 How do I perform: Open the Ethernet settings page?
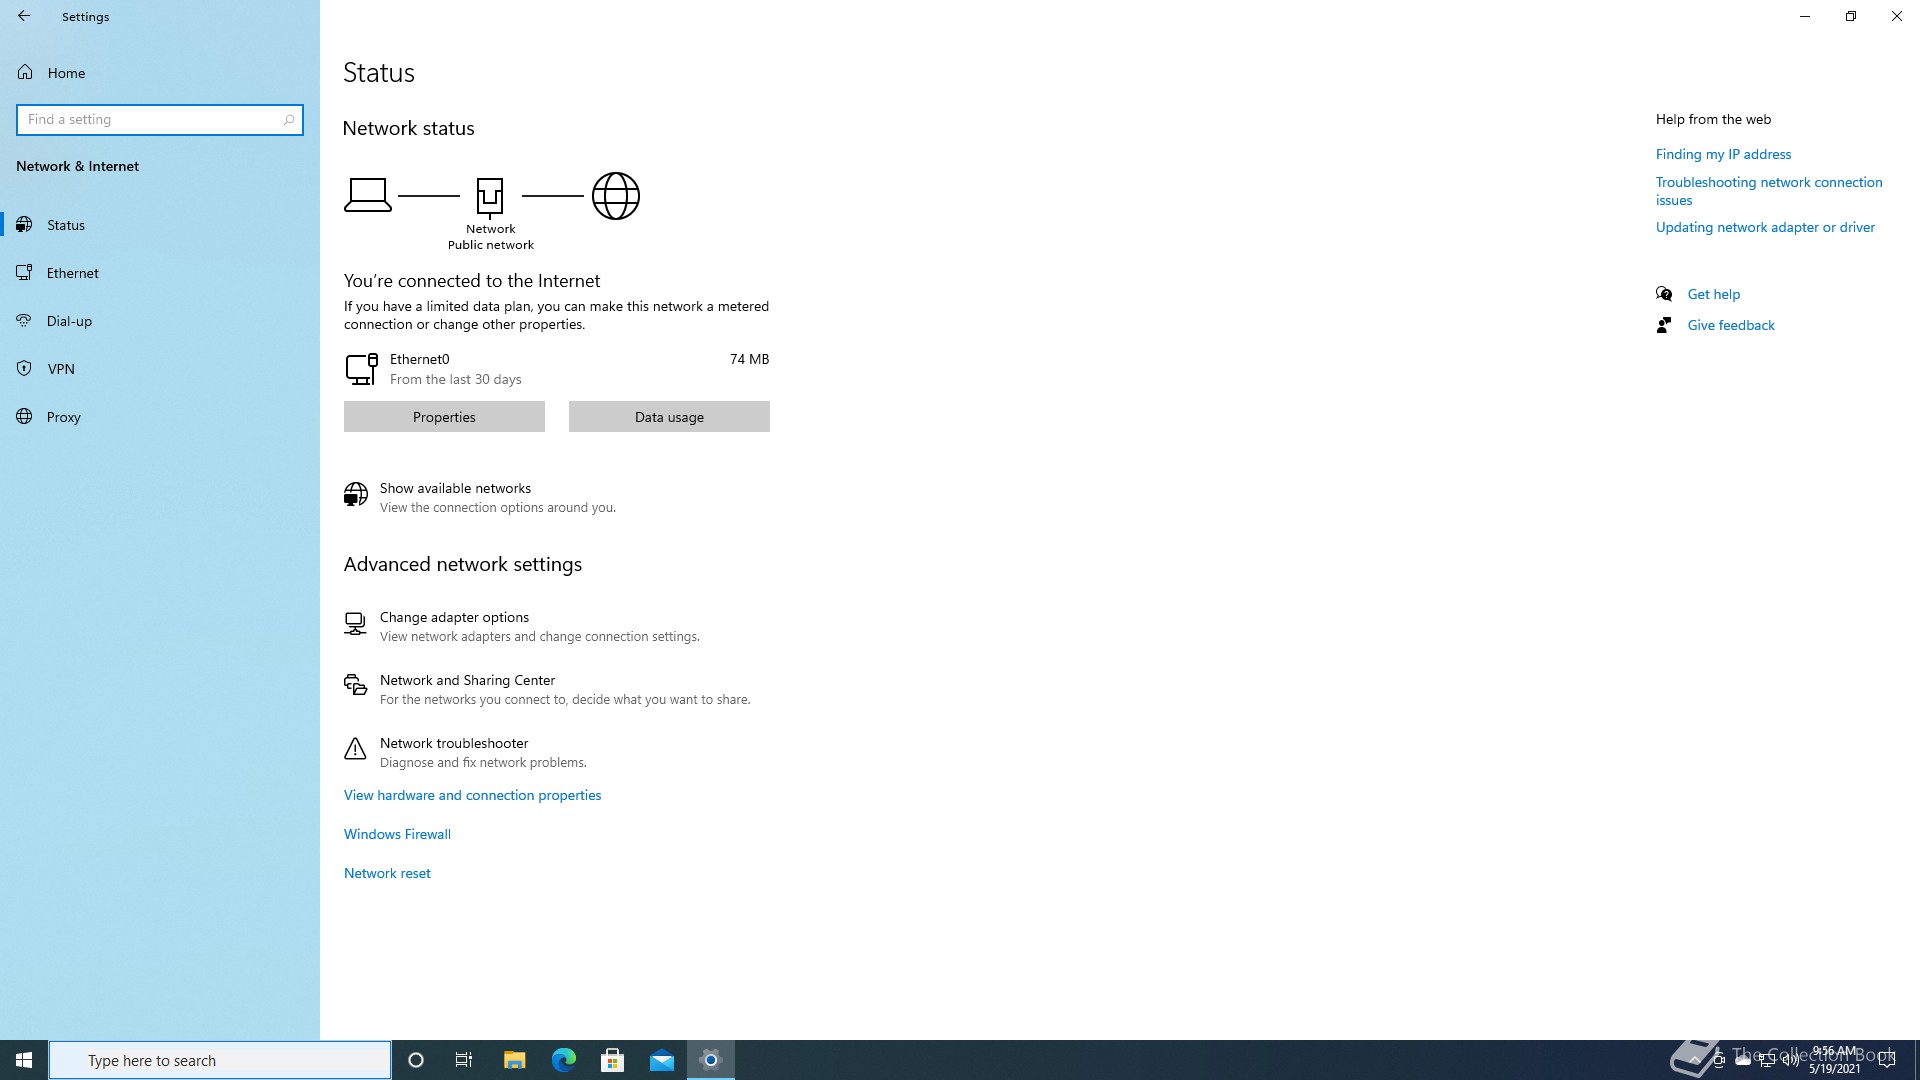[x=72, y=273]
